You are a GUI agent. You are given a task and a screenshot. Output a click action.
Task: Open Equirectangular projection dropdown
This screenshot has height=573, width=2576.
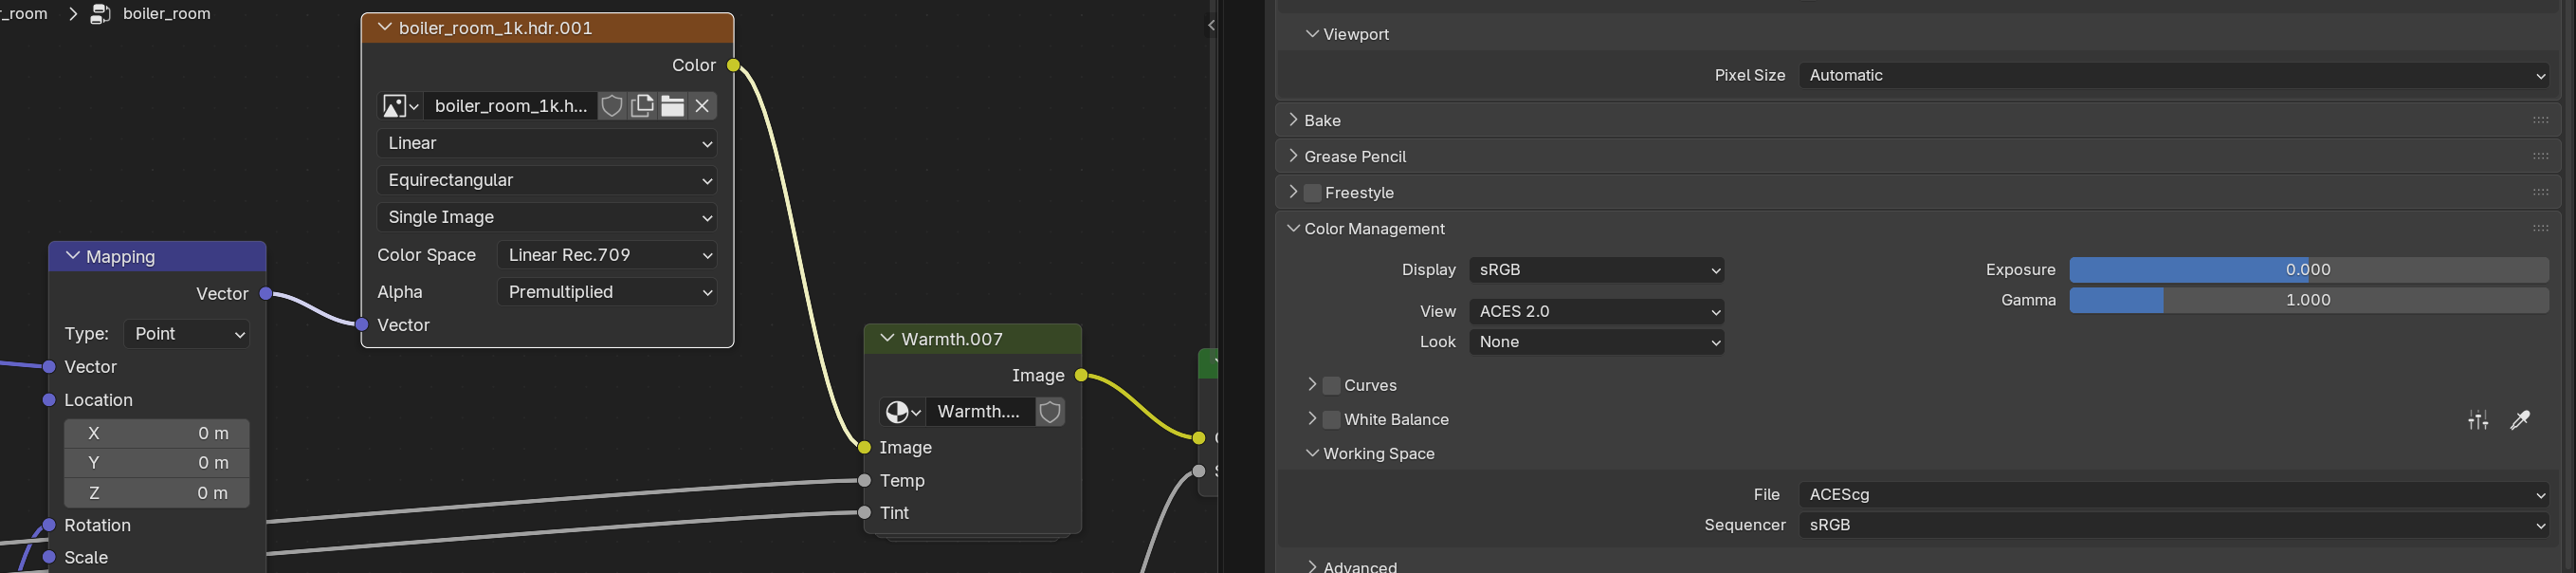pos(547,180)
